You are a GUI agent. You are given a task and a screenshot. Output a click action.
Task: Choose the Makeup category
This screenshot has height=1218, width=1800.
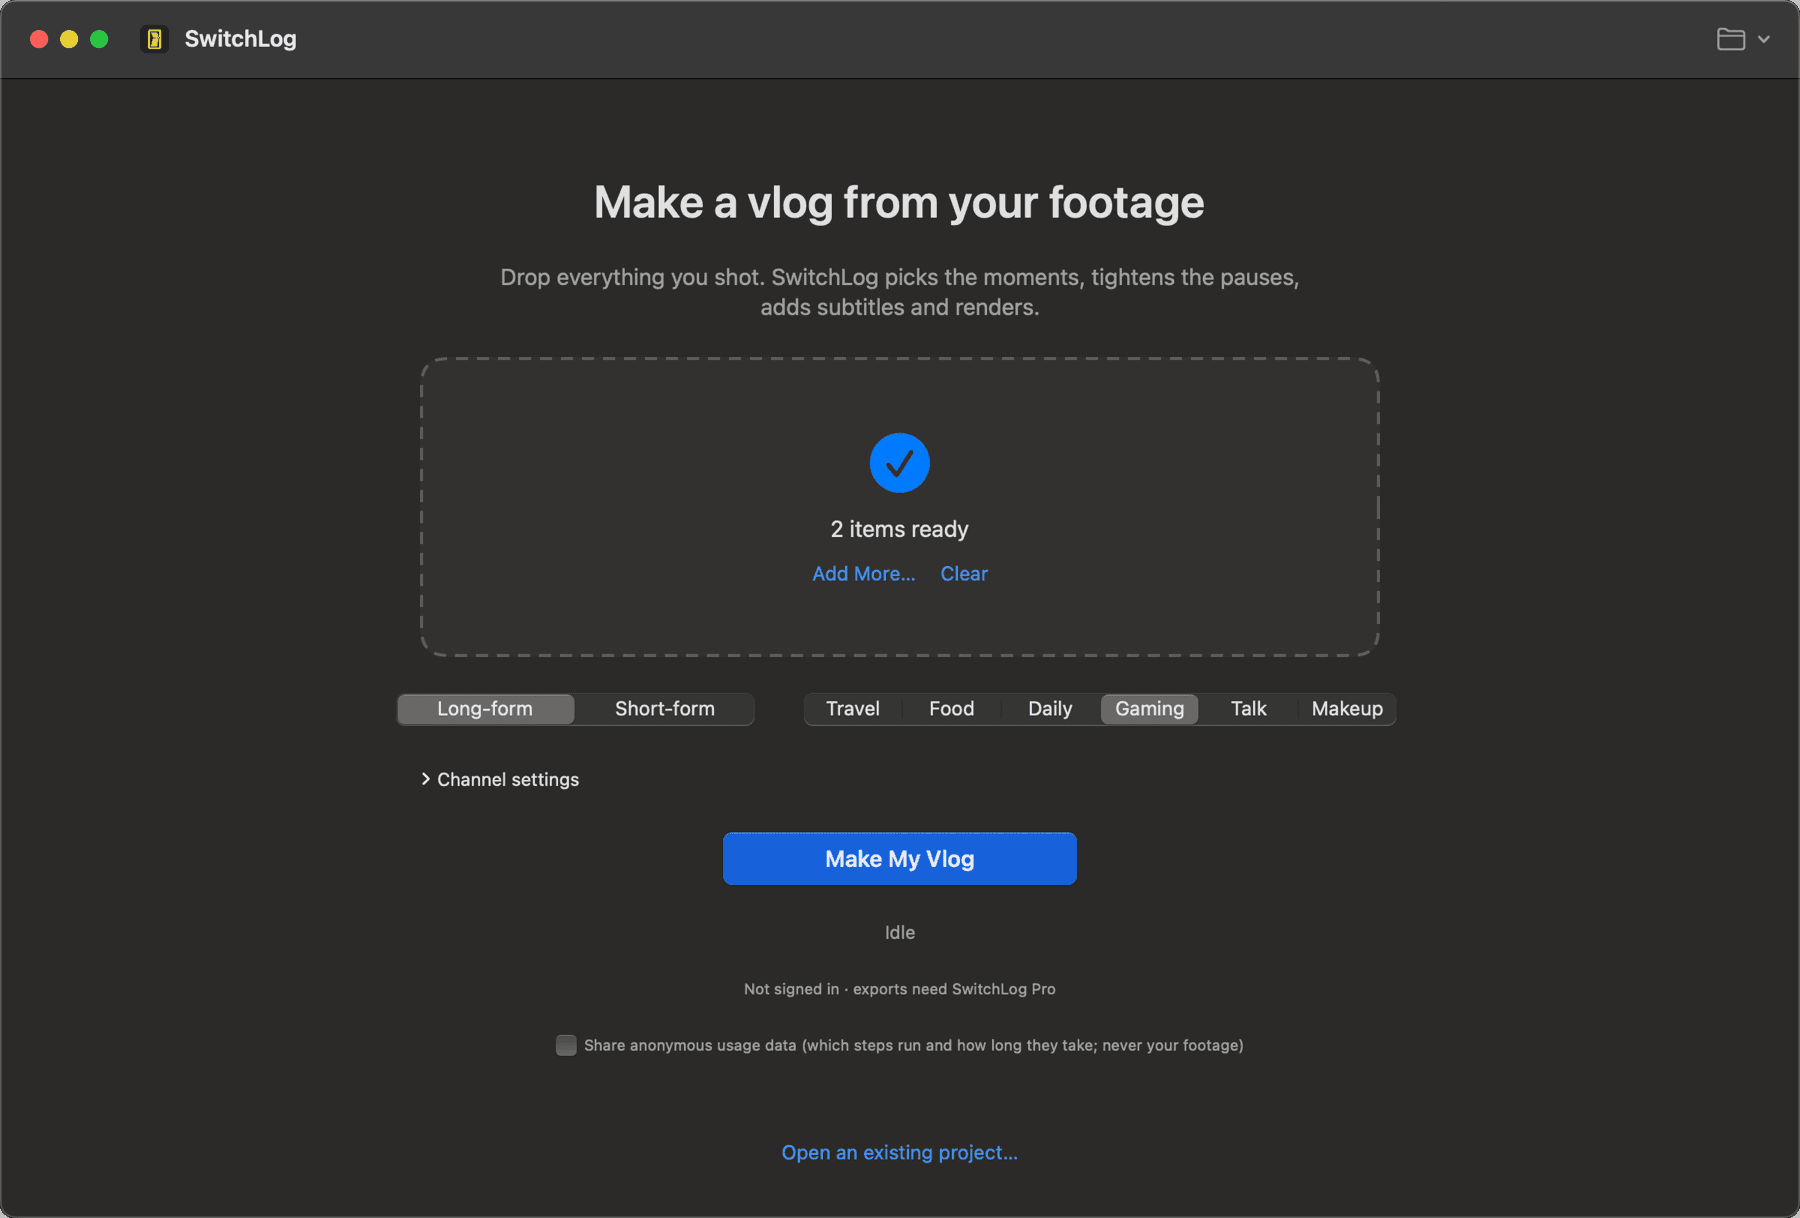click(1347, 709)
